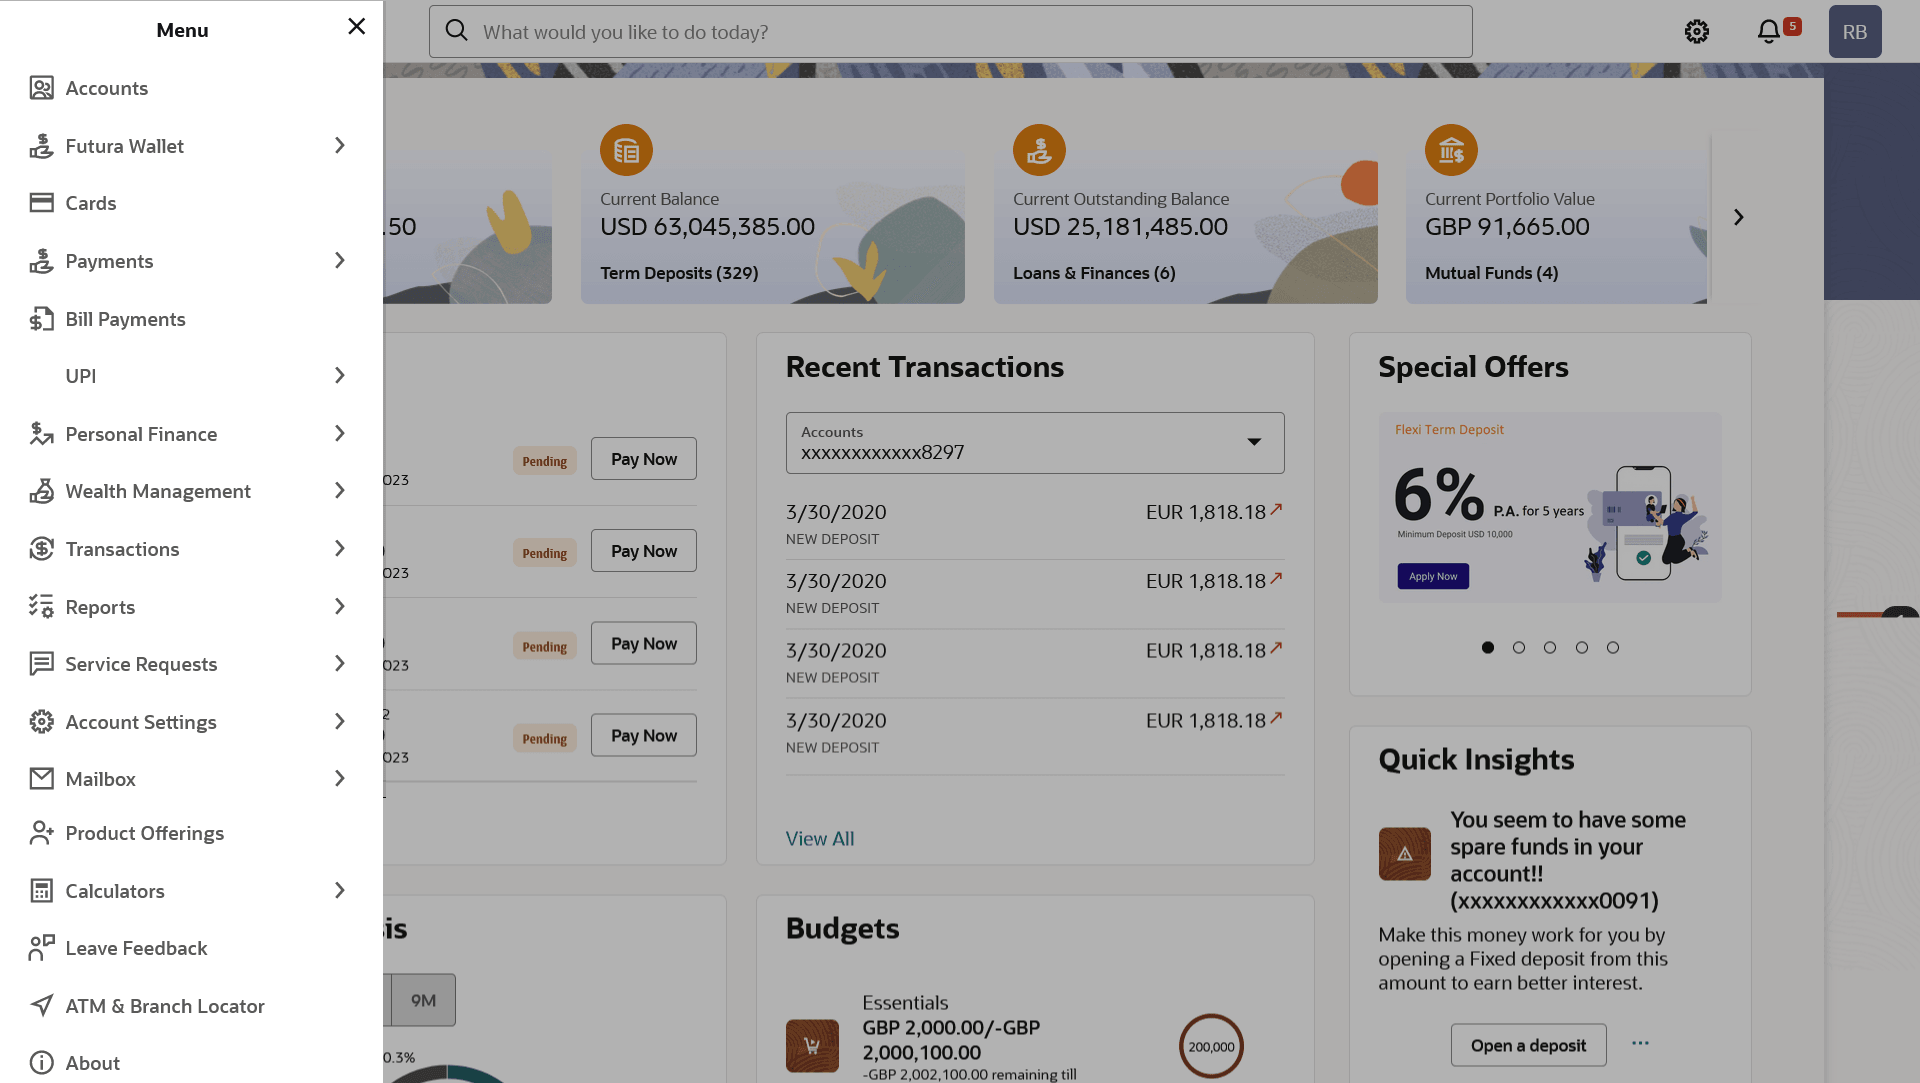
Task: Click the search magnifier icon
Action: [456, 31]
